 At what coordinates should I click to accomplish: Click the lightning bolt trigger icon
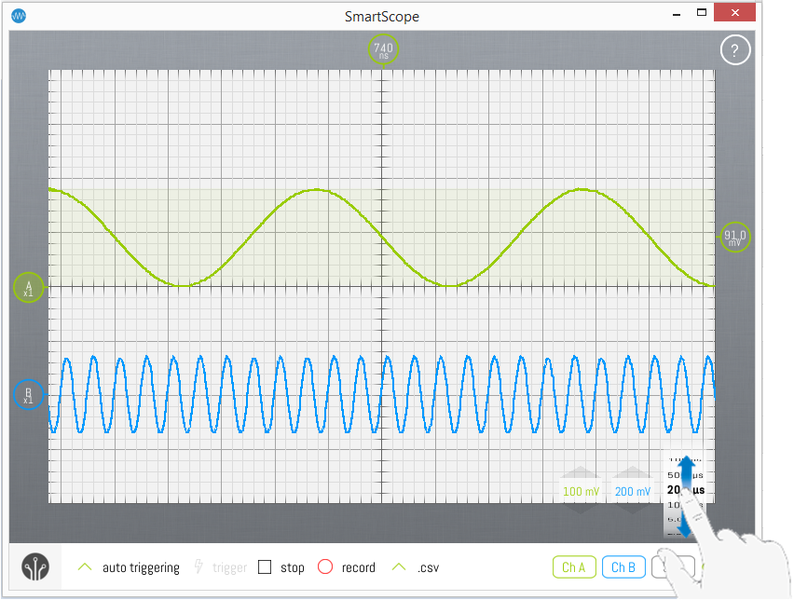[x=199, y=567]
